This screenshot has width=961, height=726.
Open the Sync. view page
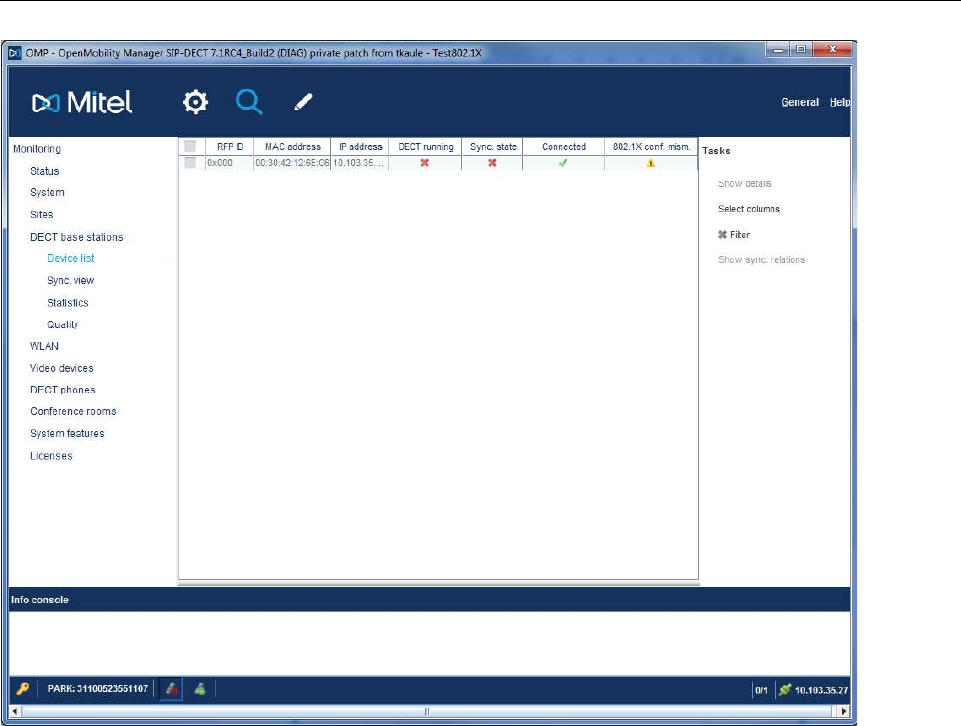[x=70, y=281]
